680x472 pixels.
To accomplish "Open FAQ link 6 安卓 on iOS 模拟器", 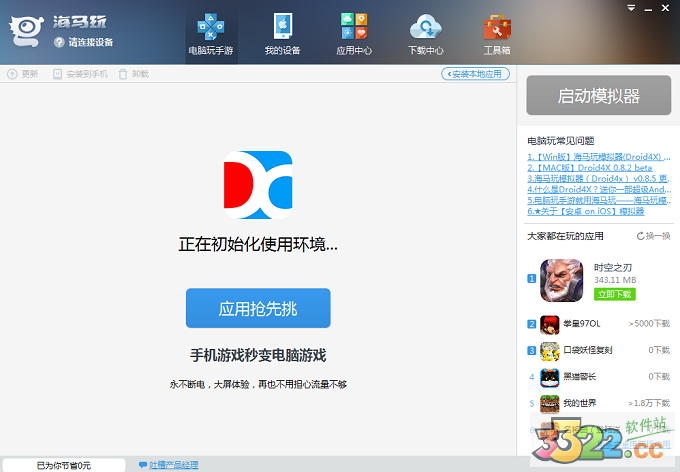I will point(585,211).
